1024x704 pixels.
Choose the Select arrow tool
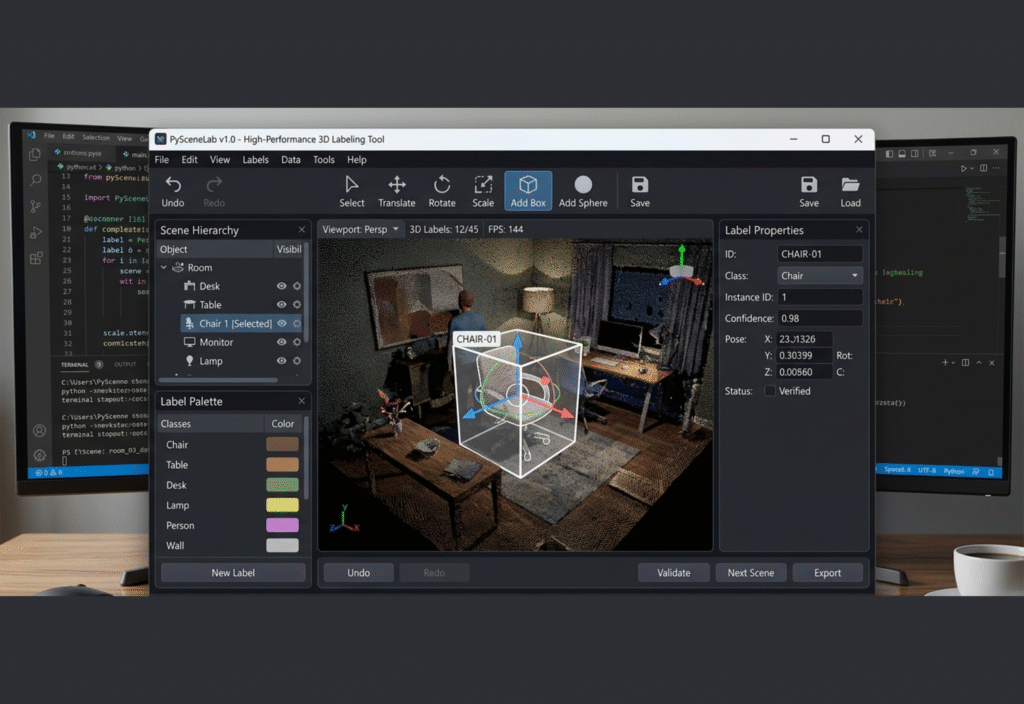tap(351, 190)
